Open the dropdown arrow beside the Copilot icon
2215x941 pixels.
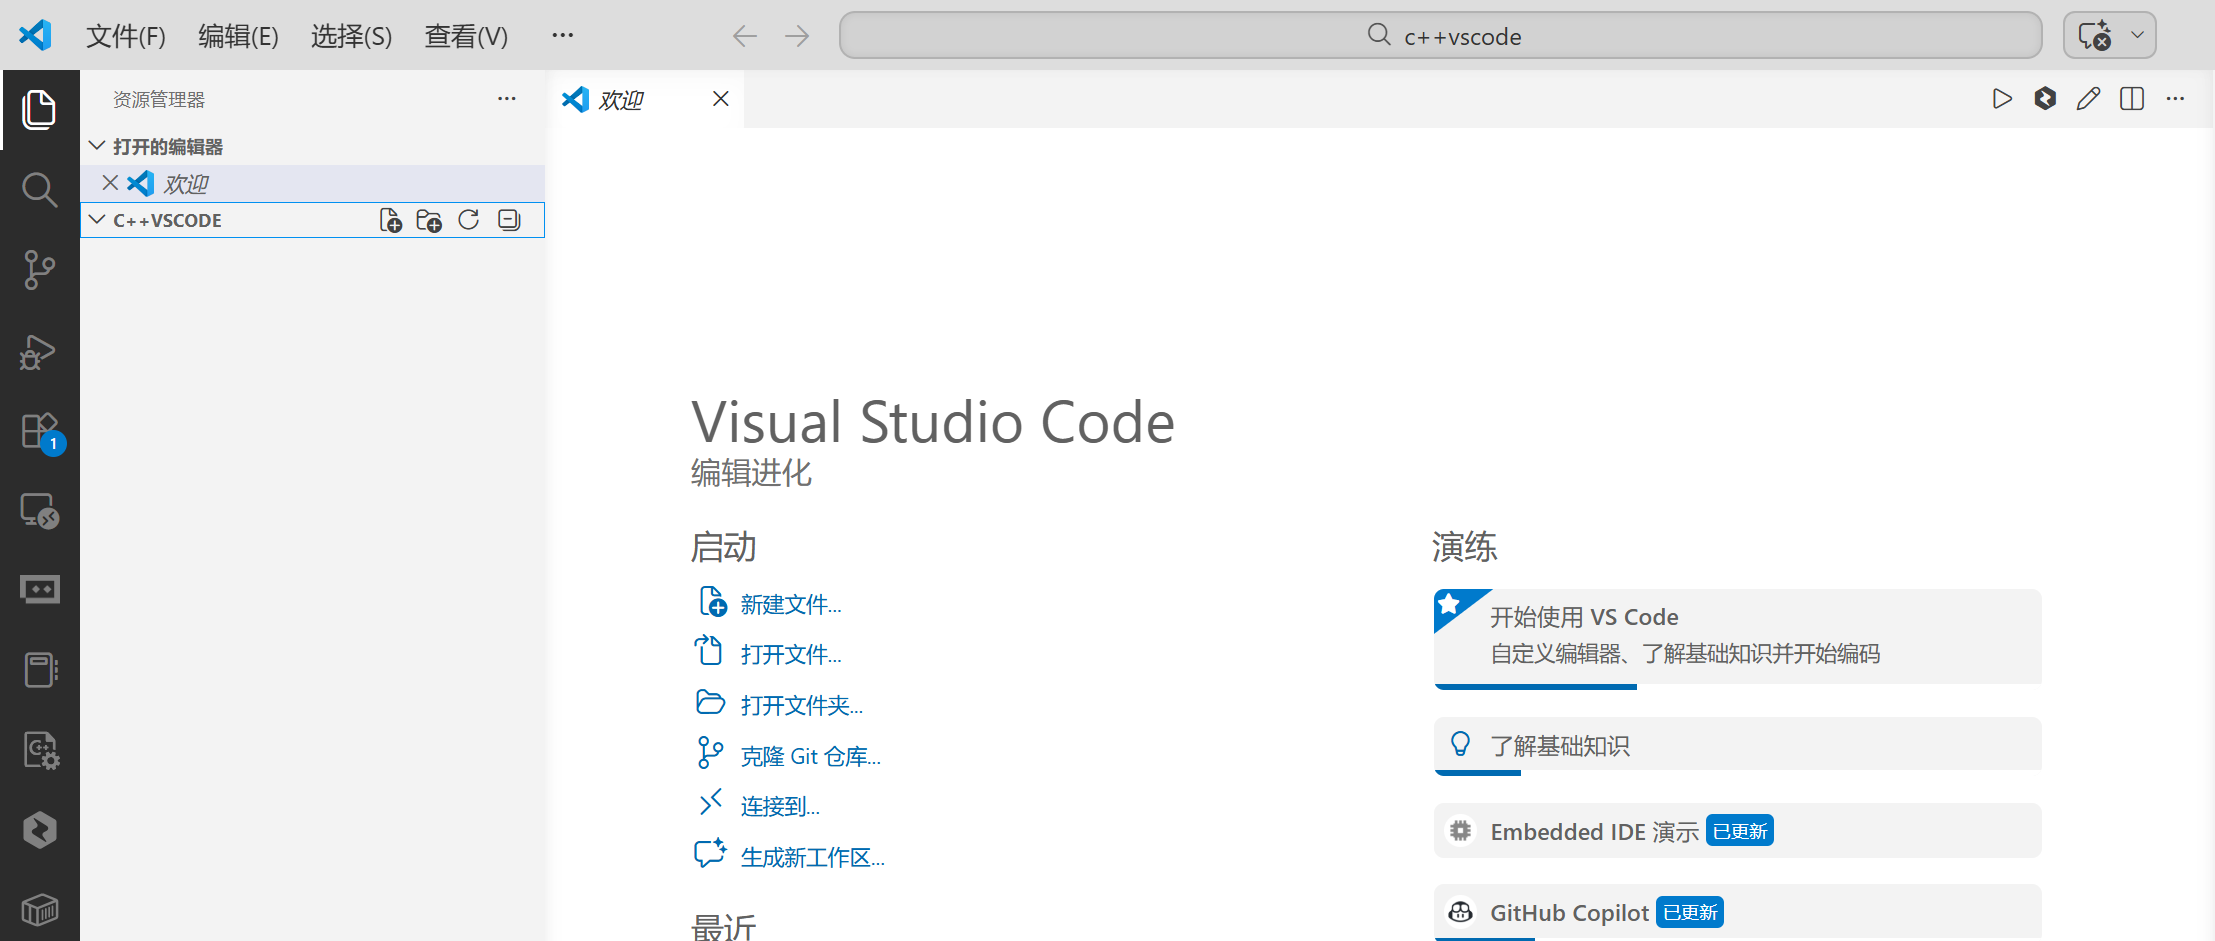pyautogui.click(x=2137, y=36)
